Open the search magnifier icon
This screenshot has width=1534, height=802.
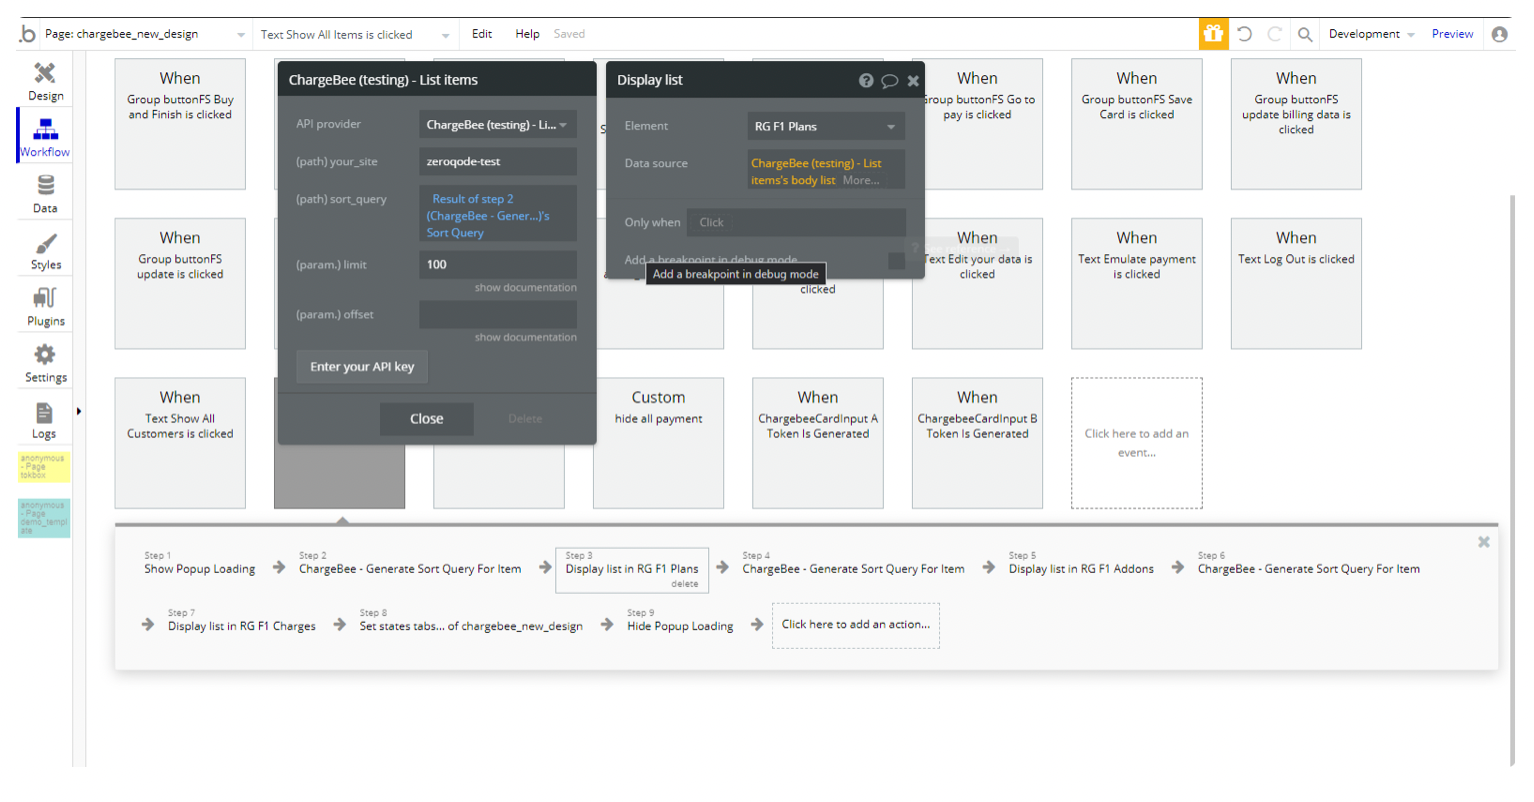point(1305,34)
